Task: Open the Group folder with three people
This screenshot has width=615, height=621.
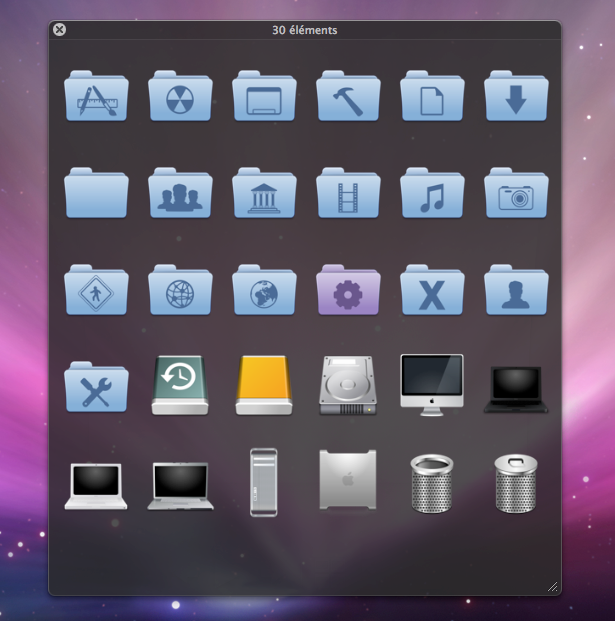Action: pyautogui.click(x=180, y=193)
